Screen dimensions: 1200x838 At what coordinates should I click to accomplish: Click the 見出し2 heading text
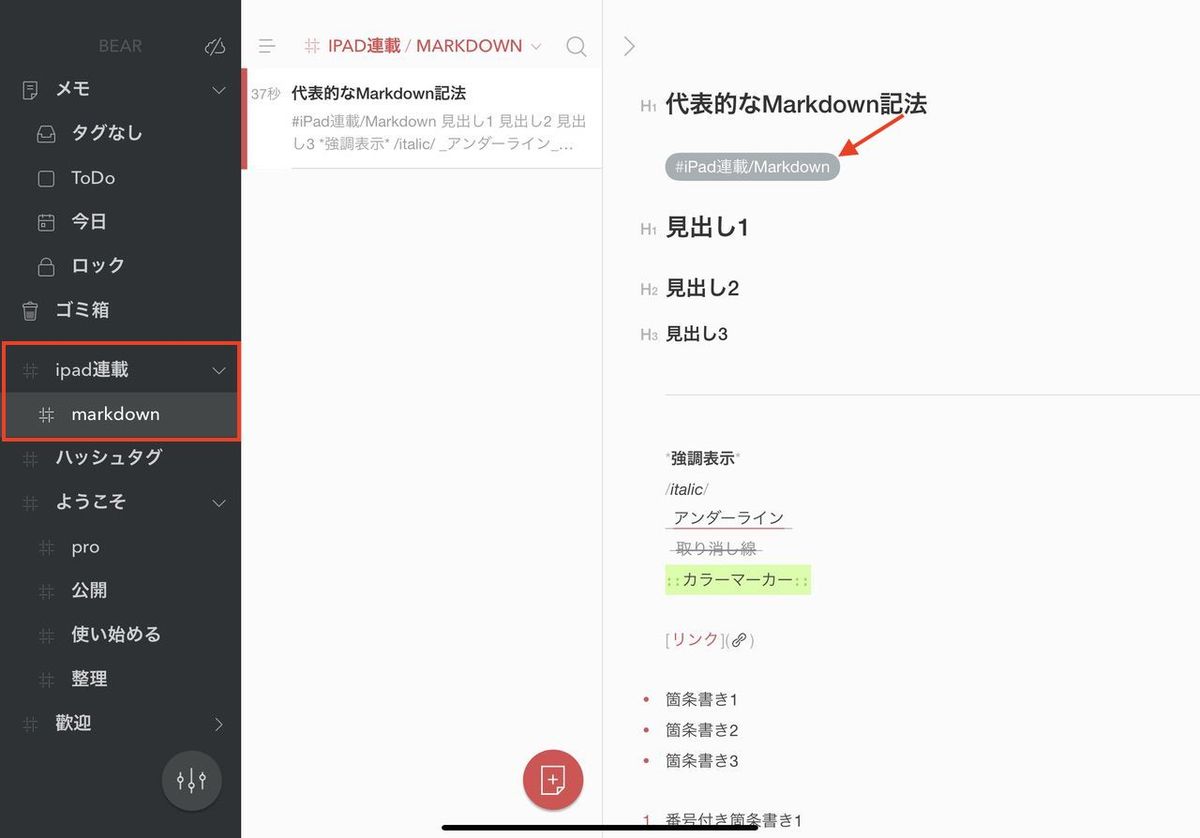pos(702,289)
